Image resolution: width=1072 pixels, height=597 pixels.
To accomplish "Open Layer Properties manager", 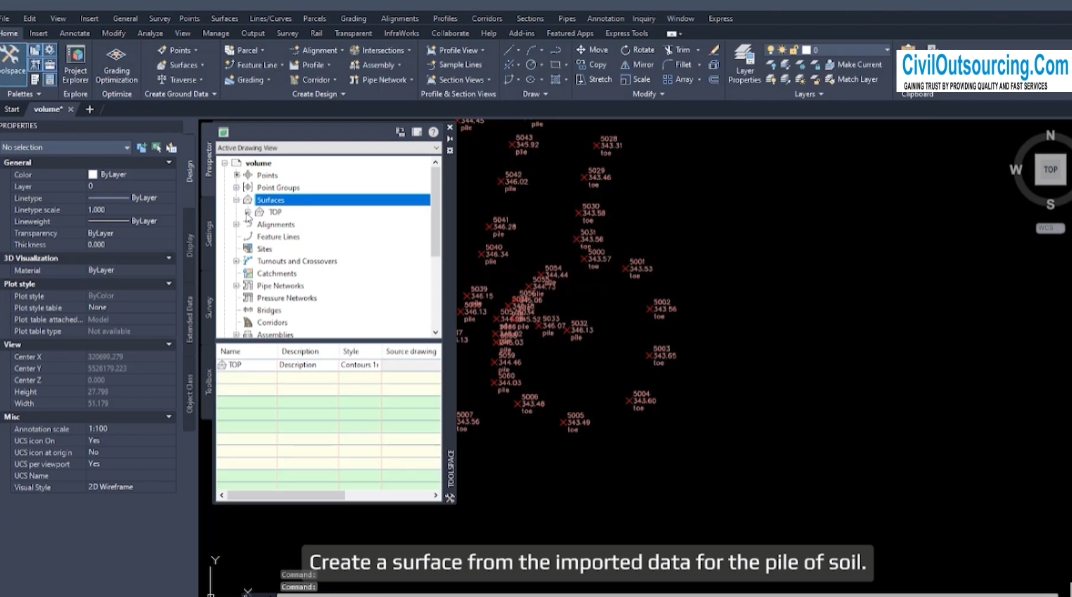I will (744, 65).
